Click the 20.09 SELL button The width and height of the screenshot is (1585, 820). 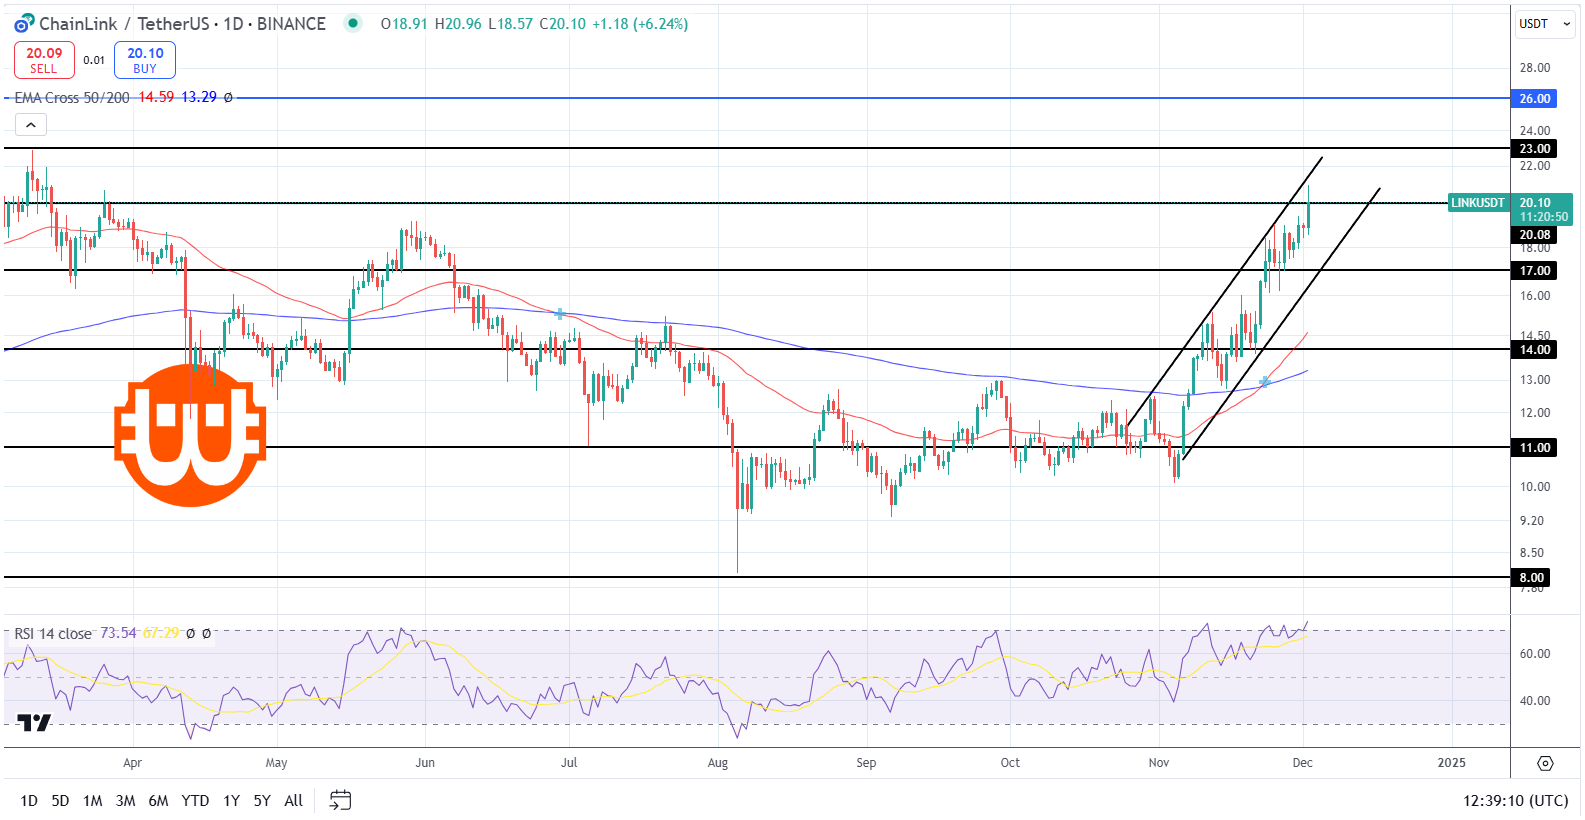tap(44, 60)
